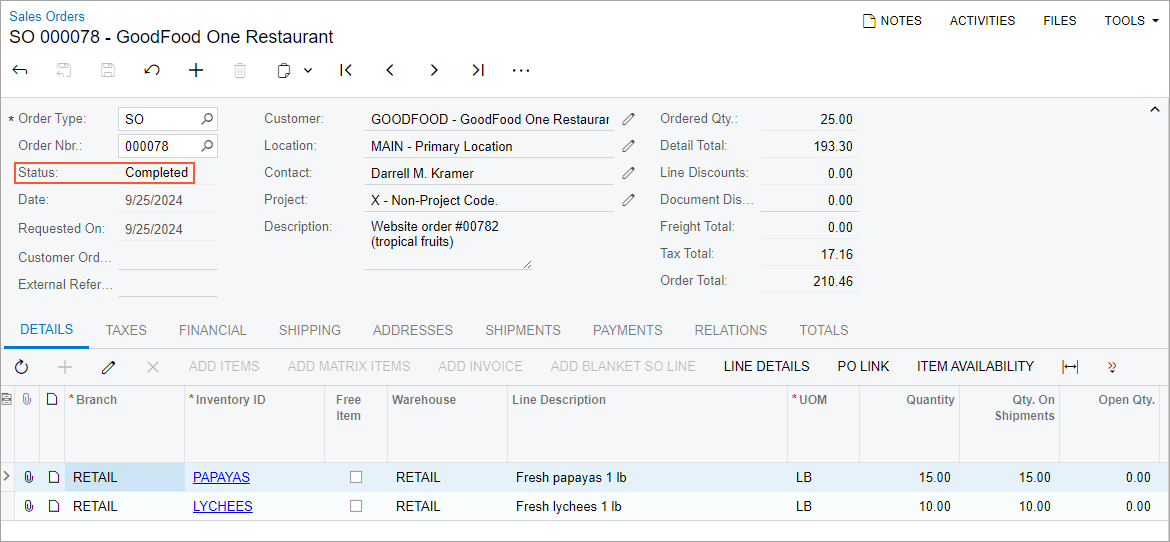This screenshot has width=1170, height=542.
Task: Open the Order Type lookup search
Action: click(207, 119)
